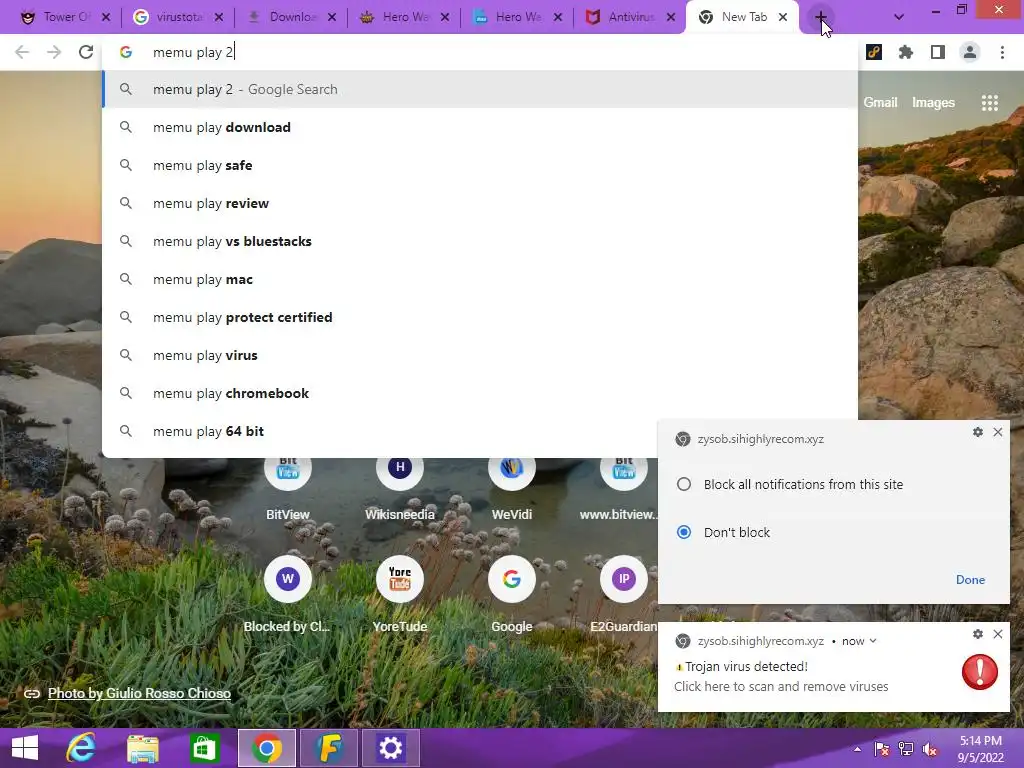Screen dimensions: 1024x768
Task: Launch Internet Explorer from taskbar
Action: click(81, 748)
